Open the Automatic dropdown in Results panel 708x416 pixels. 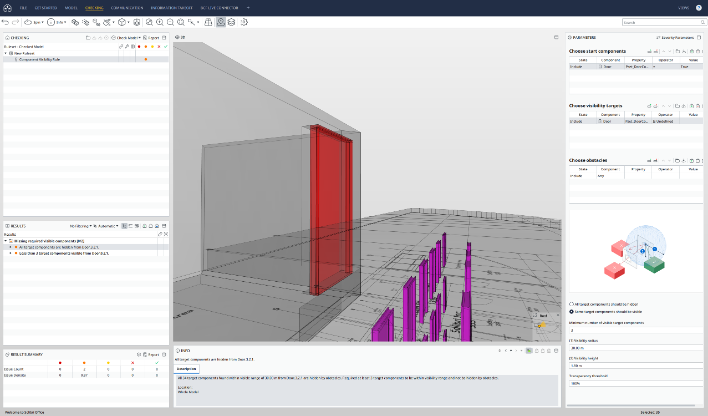(106, 227)
